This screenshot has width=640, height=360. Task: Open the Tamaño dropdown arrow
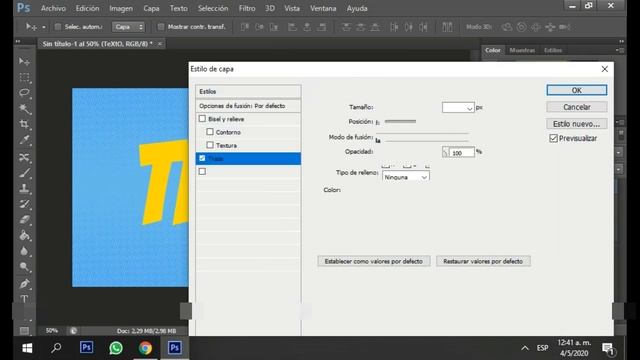[x=469, y=108]
